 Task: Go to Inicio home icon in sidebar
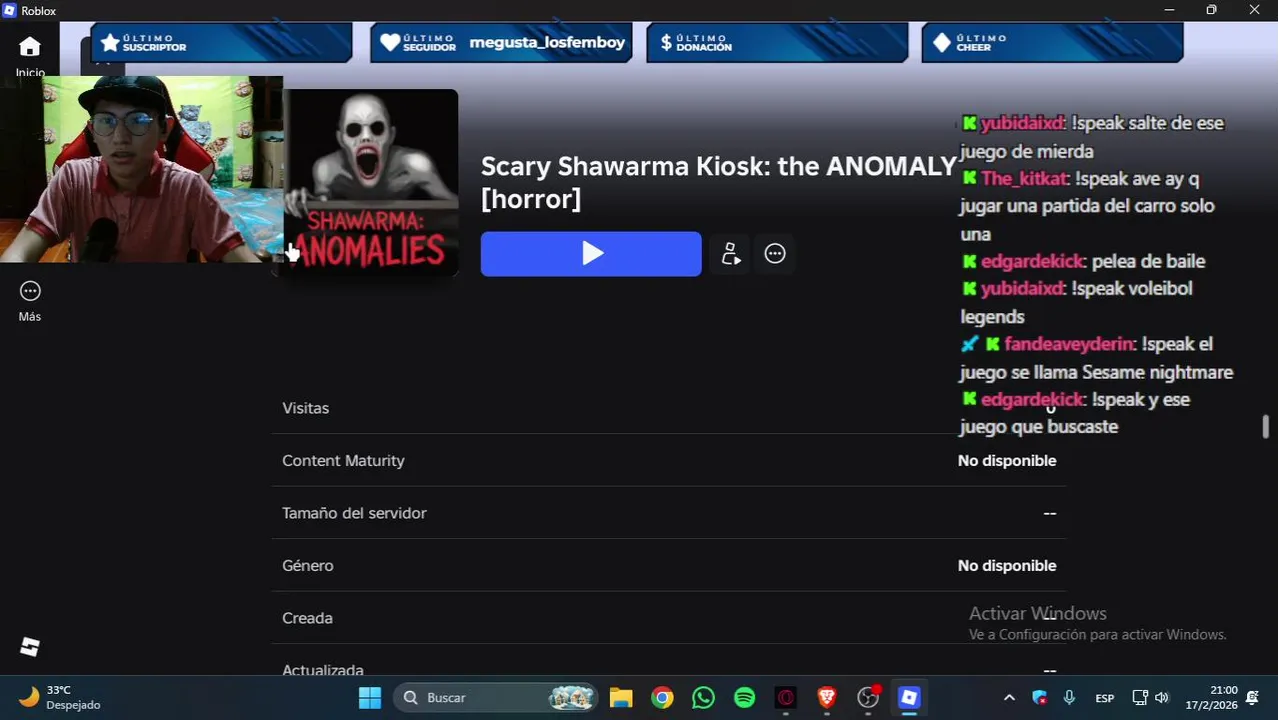30,47
